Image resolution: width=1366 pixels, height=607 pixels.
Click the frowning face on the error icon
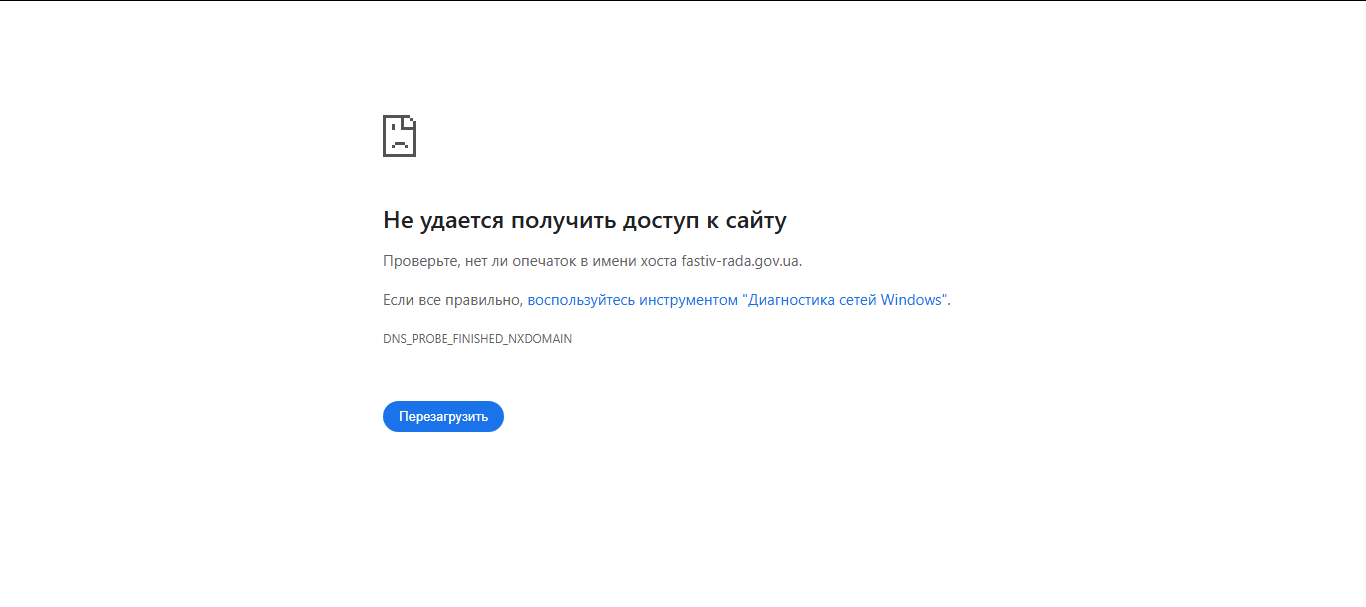pos(398,141)
